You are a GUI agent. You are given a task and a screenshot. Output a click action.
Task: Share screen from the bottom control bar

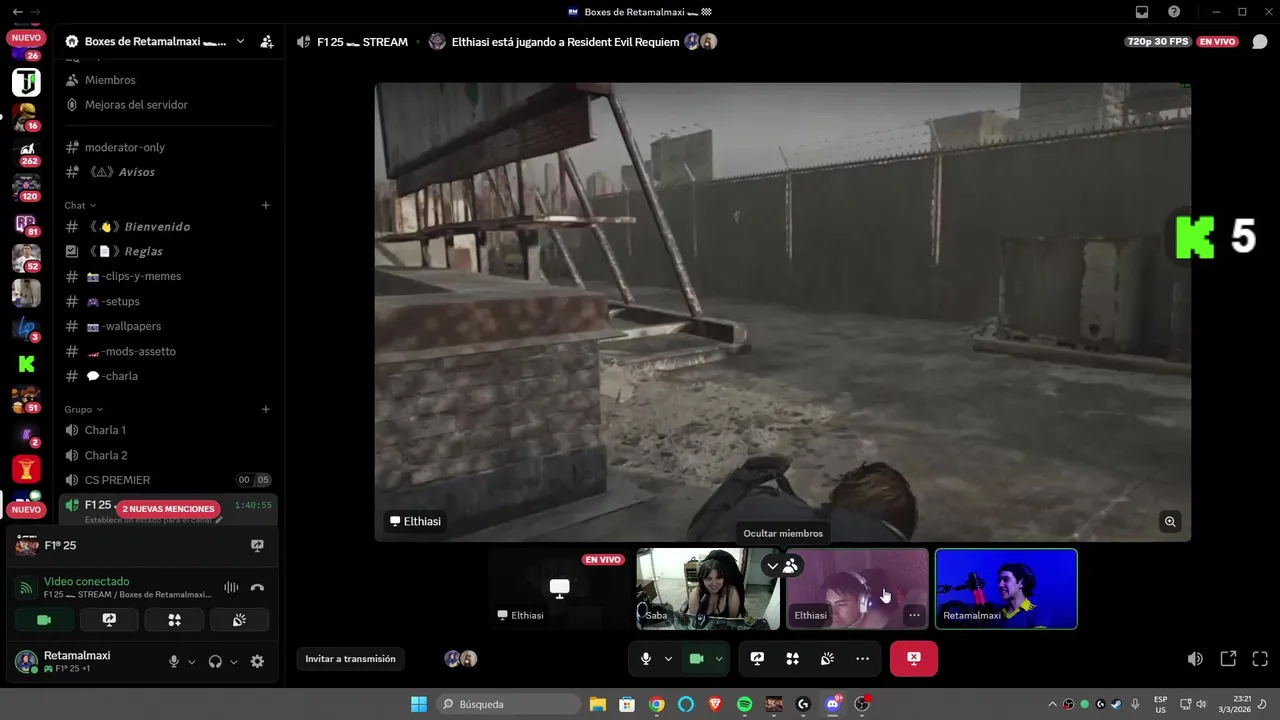[757, 659]
